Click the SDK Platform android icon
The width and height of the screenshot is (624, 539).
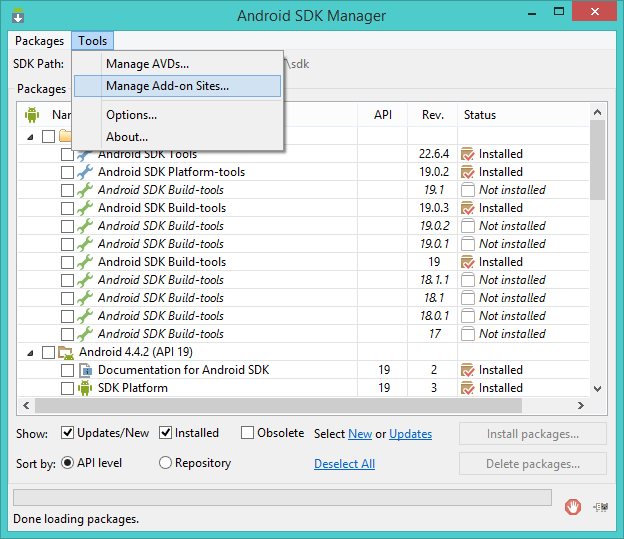pyautogui.click(x=85, y=388)
